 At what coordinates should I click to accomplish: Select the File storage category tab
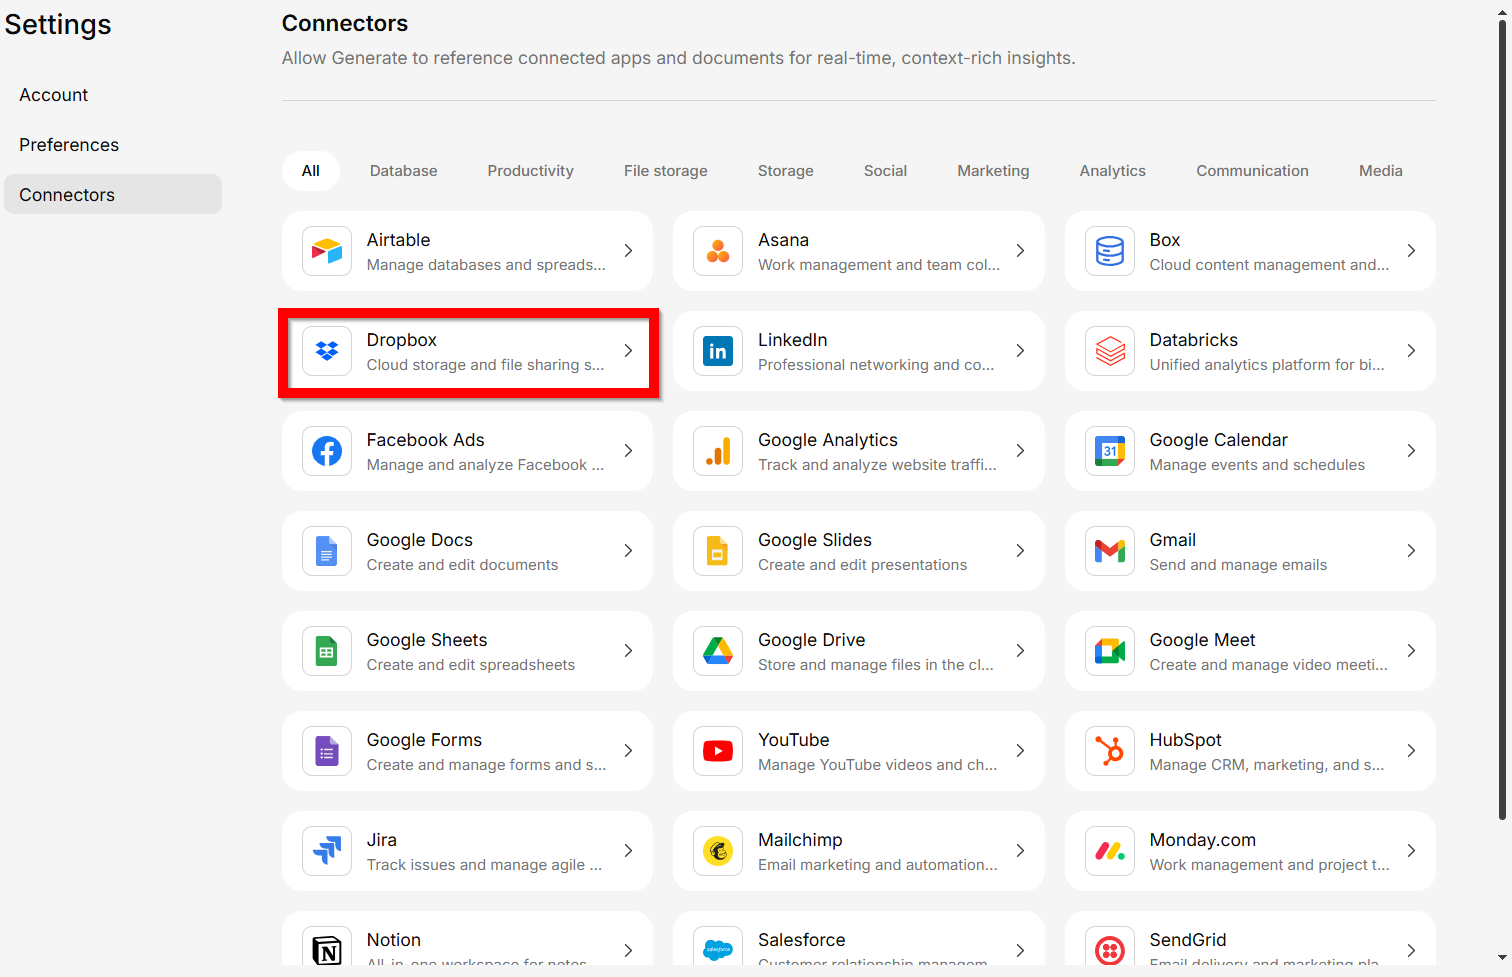coord(665,171)
